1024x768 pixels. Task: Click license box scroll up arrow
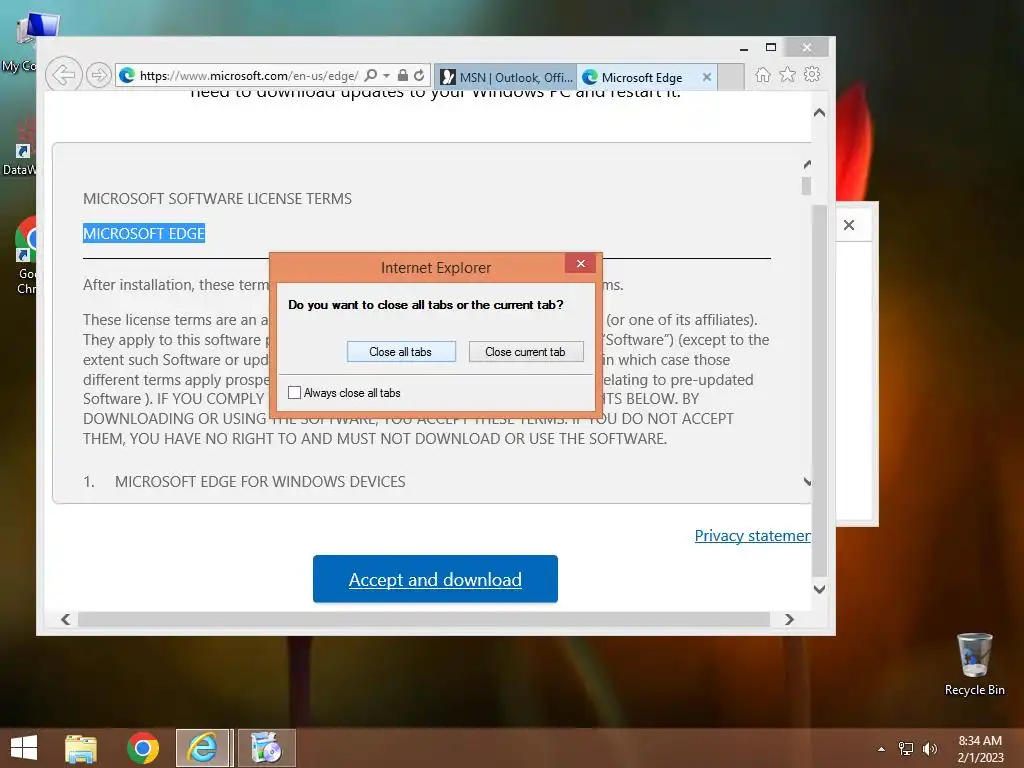807,164
